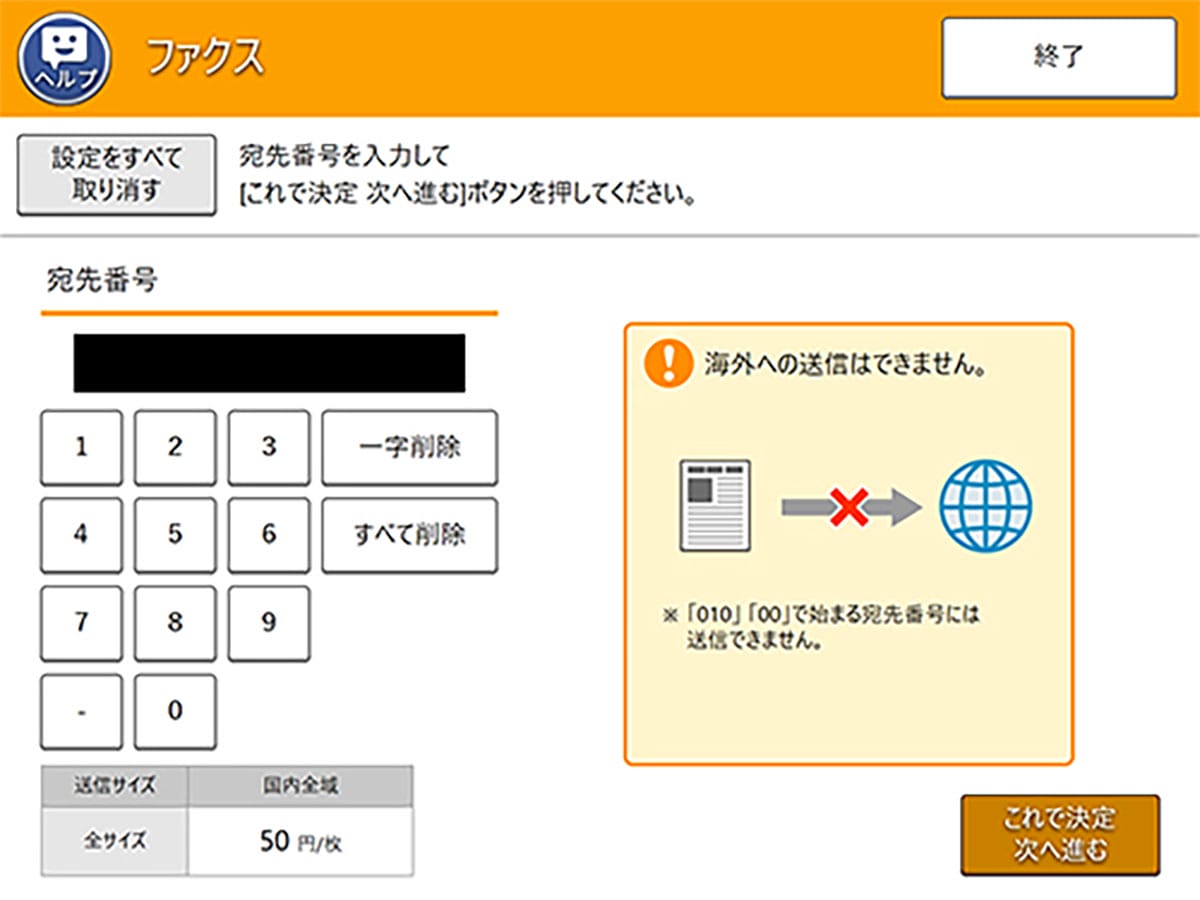
Task: Tap keypad digit 9
Action: pyautogui.click(x=268, y=623)
